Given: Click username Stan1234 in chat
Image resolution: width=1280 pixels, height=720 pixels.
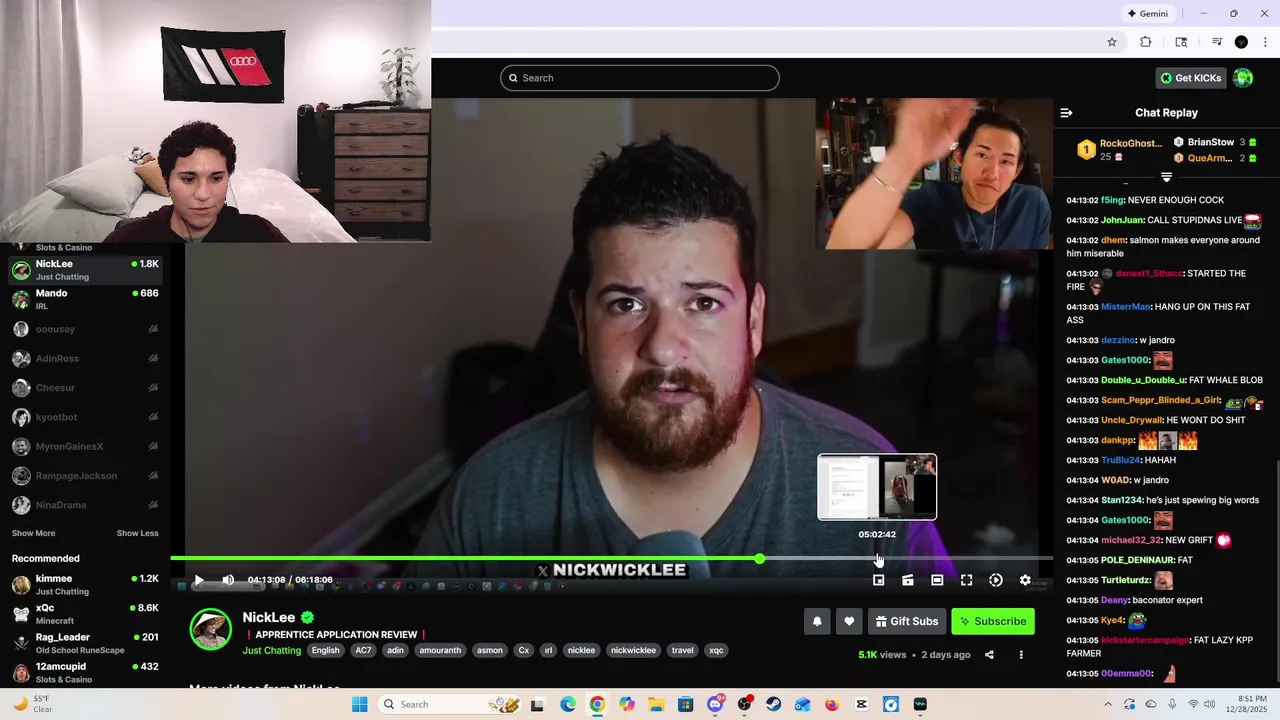Looking at the screenshot, I should [1121, 500].
